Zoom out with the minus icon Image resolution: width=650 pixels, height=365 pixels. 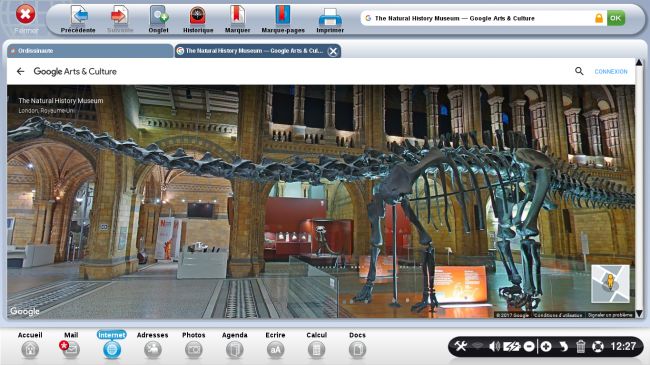click(529, 346)
